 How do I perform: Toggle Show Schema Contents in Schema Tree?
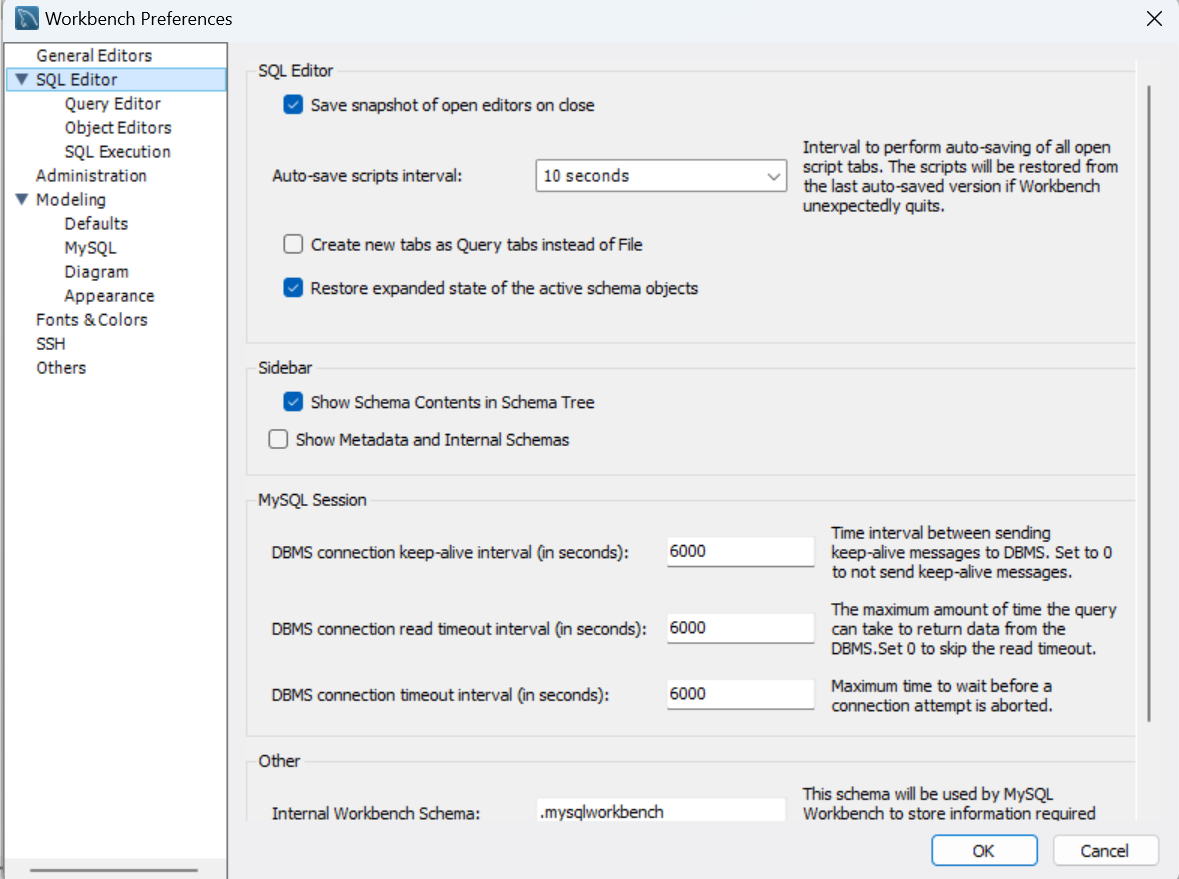293,402
